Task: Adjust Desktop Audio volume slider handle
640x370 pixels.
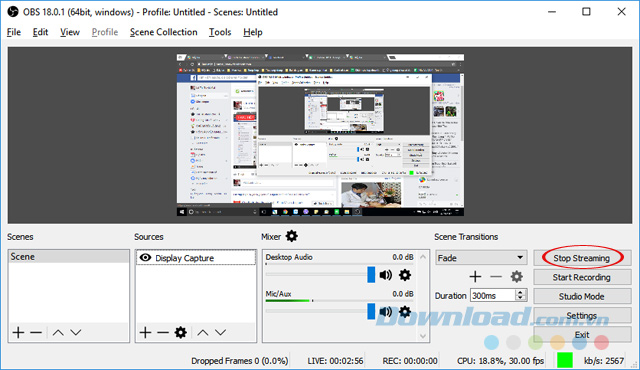Action: click(x=371, y=275)
